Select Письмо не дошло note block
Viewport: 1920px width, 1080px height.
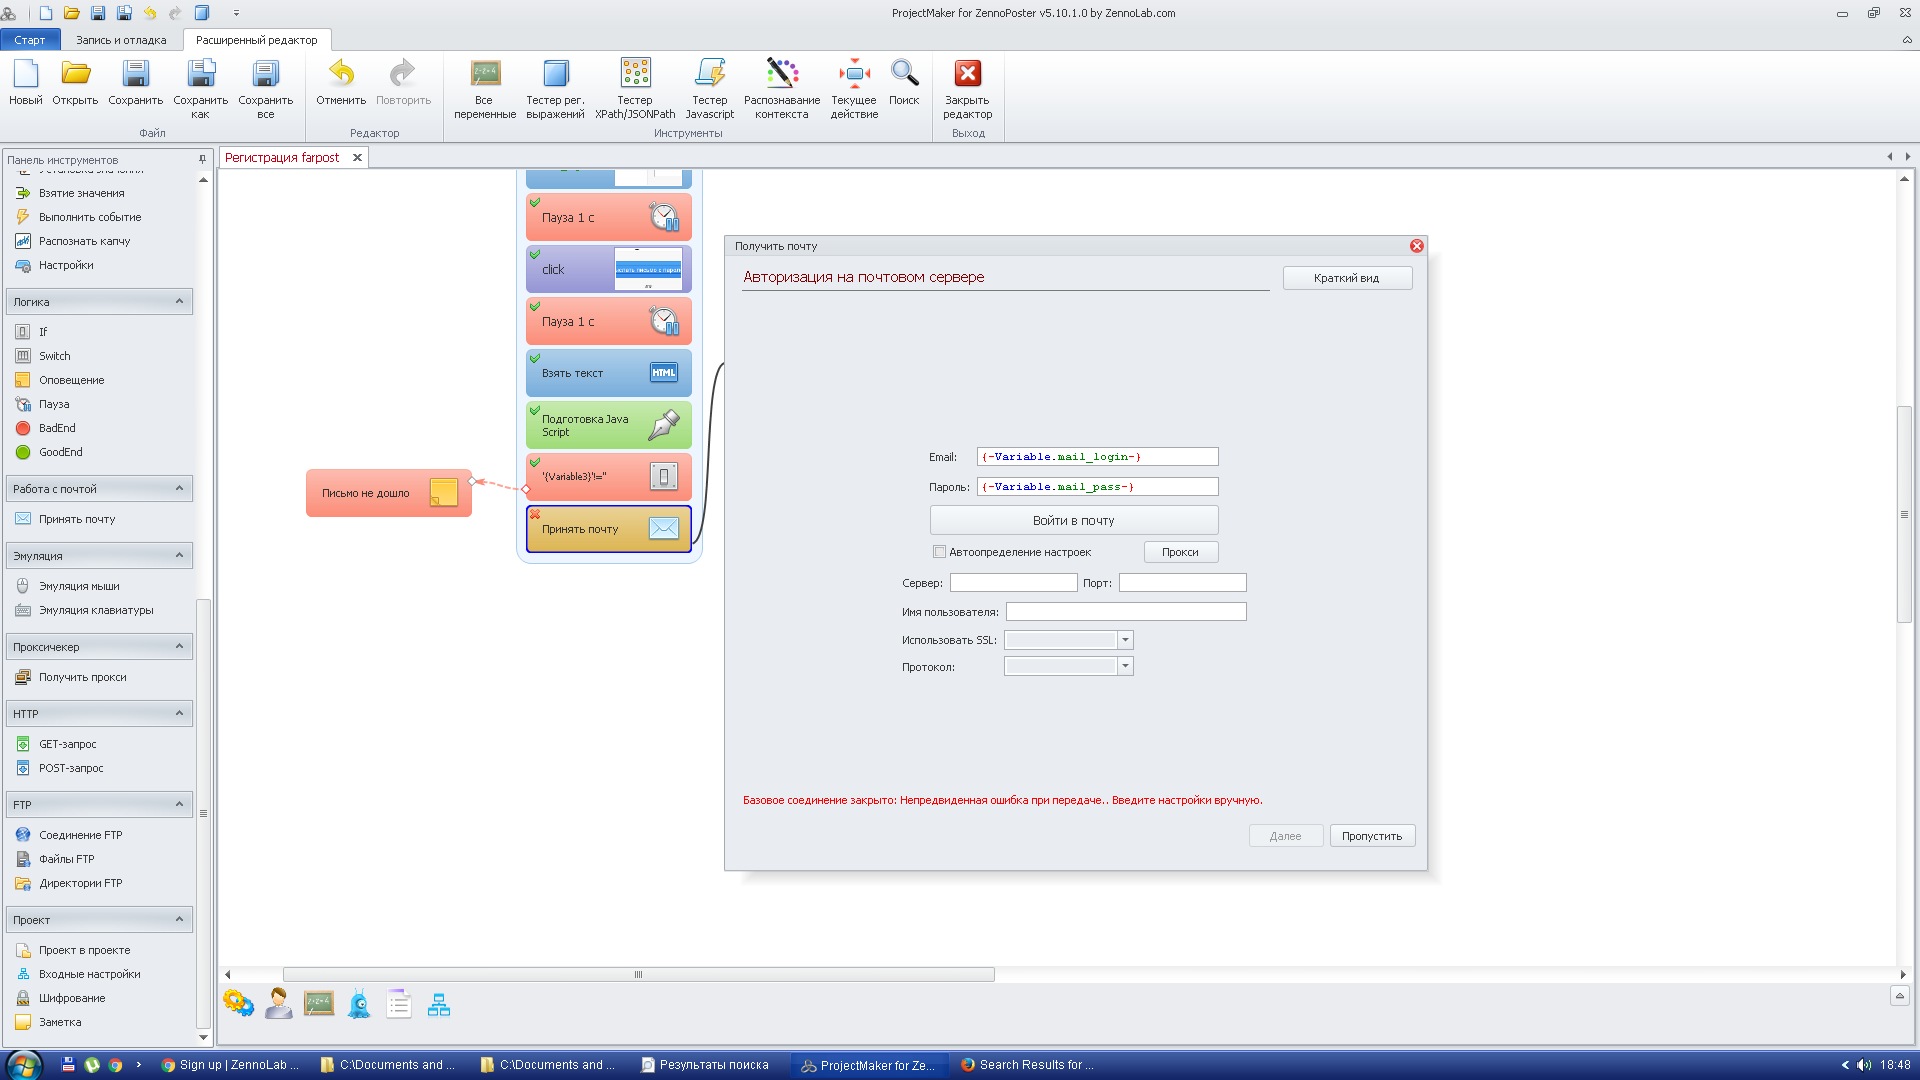click(388, 493)
